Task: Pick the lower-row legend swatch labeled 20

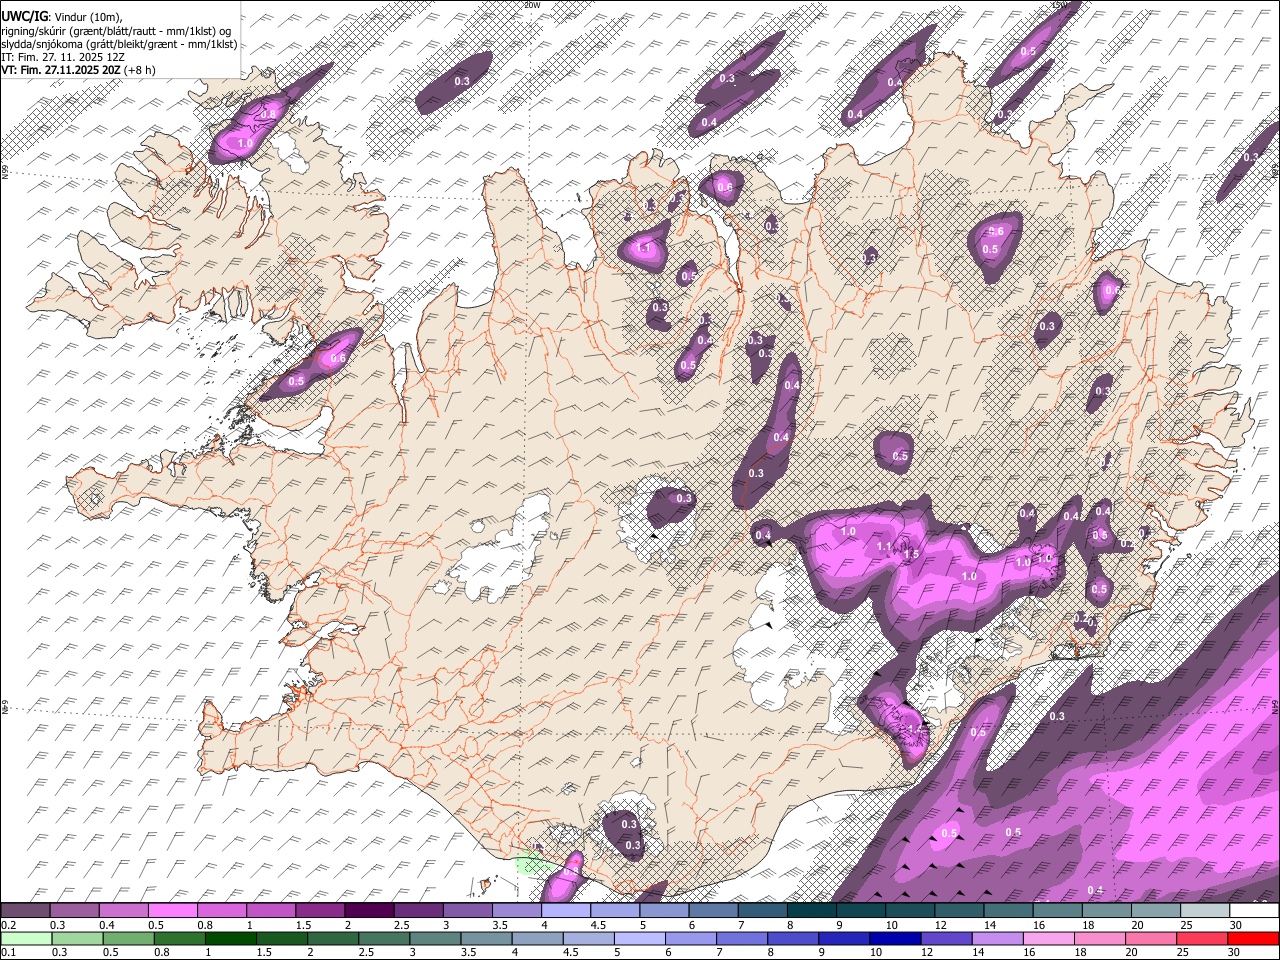Action: pos(1152,939)
